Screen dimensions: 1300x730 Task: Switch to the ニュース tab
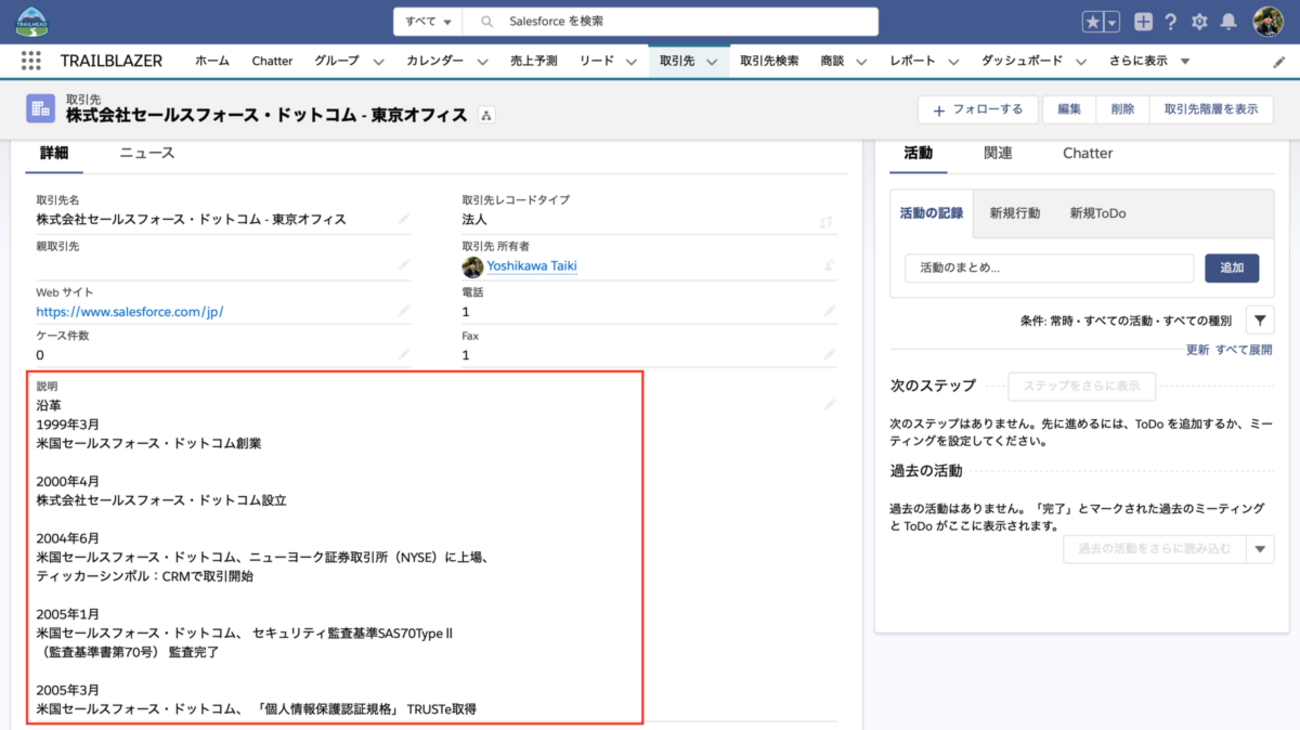pyautogui.click(x=147, y=153)
